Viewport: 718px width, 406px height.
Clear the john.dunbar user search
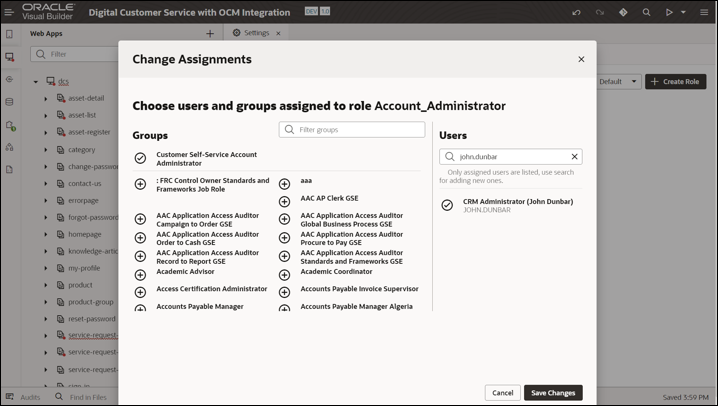click(574, 157)
